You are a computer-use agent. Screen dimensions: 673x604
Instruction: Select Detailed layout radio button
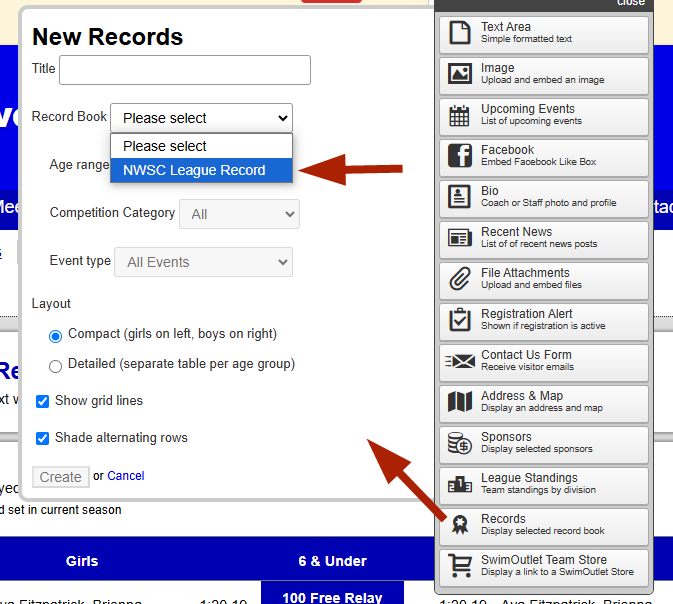pos(55,366)
